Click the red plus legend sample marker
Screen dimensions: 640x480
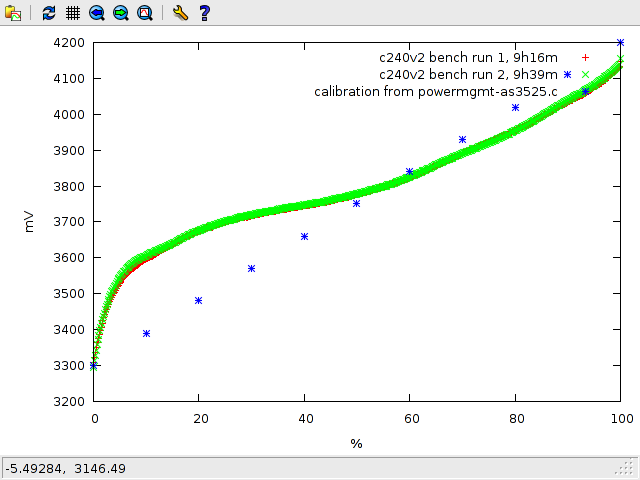pyautogui.click(x=585, y=58)
